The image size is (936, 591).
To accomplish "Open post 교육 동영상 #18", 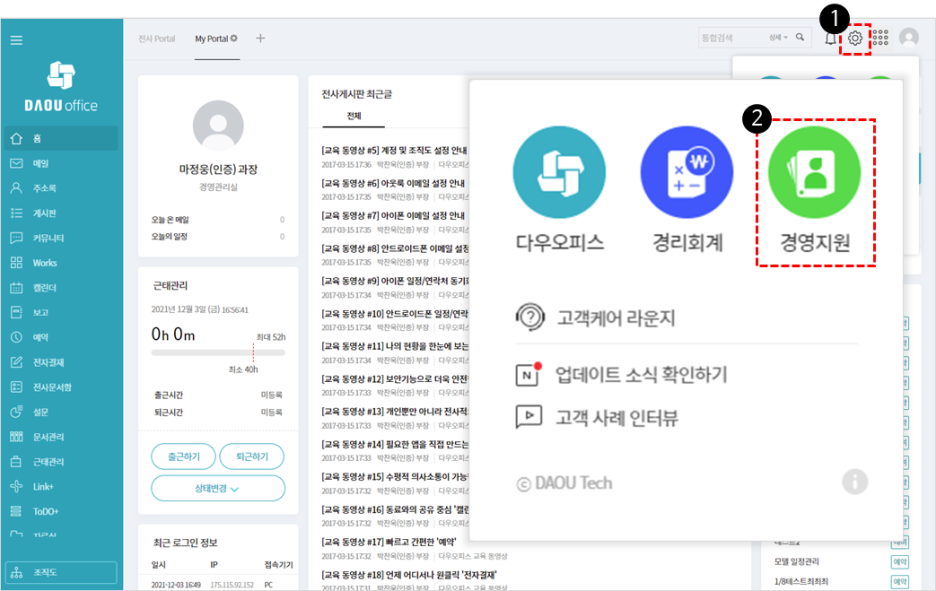I will coord(409,575).
